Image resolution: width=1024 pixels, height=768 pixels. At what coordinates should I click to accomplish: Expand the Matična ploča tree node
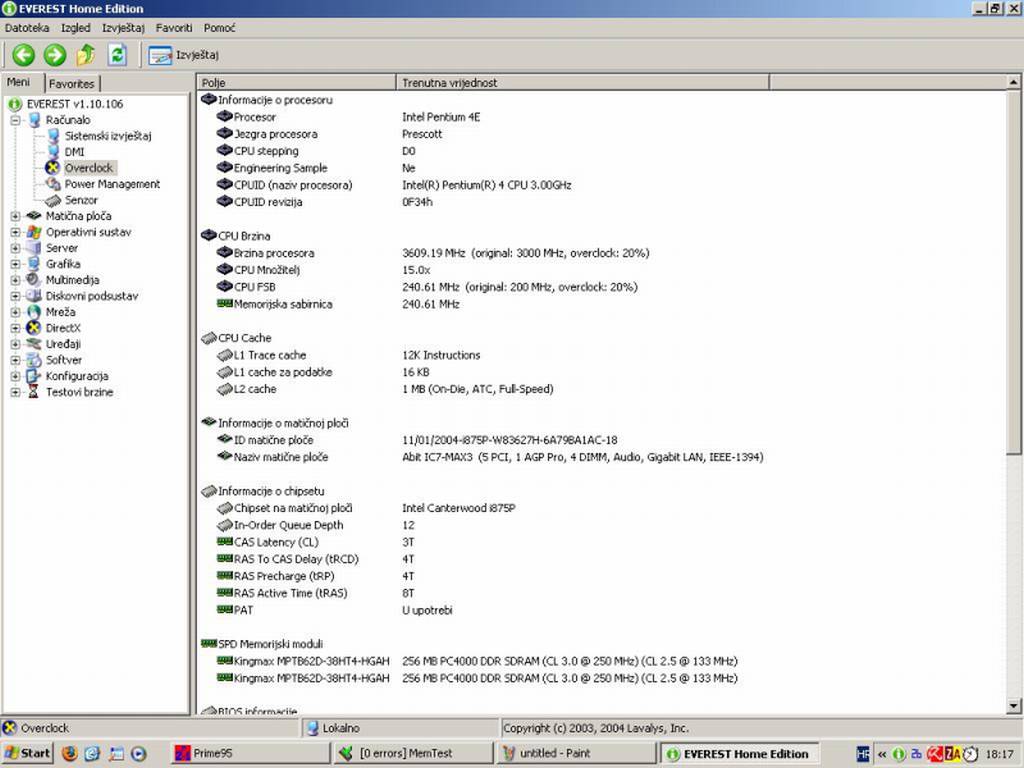pyautogui.click(x=16, y=216)
